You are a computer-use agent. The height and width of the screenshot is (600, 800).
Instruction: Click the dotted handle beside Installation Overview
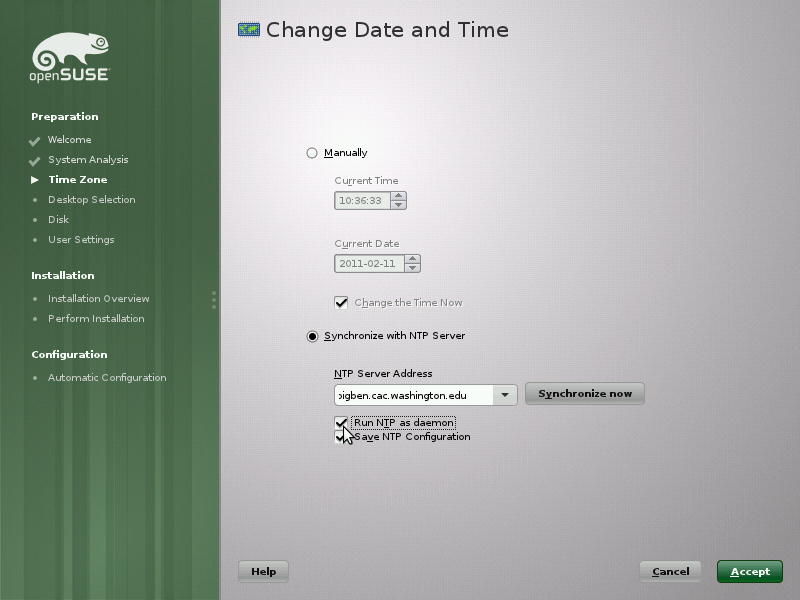[x=213, y=300]
